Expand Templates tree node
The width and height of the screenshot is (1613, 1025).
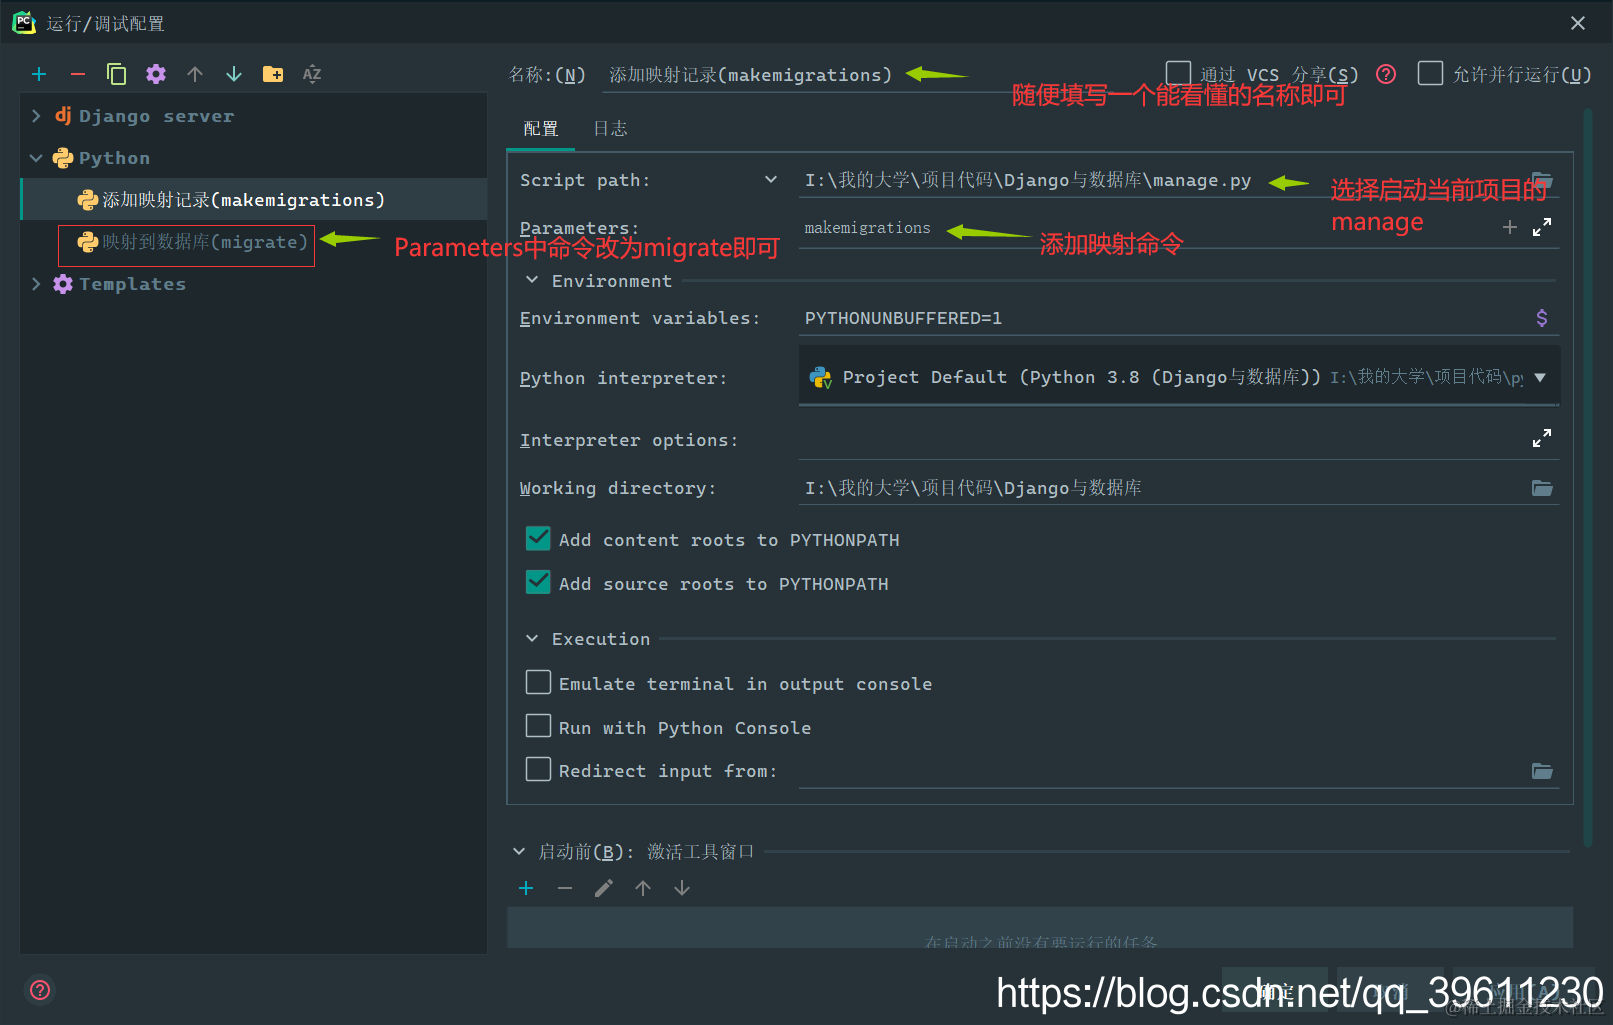[x=36, y=284]
